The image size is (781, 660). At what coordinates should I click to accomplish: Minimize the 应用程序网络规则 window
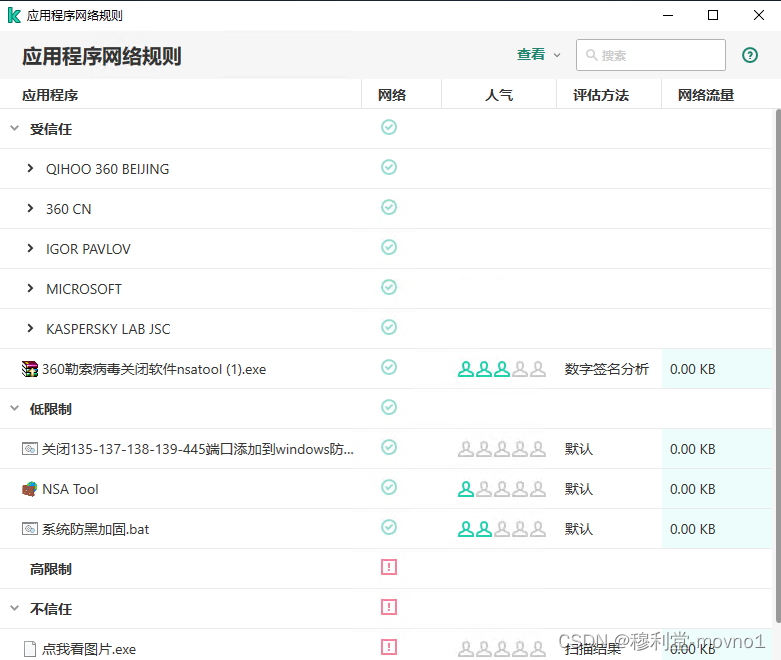668,15
